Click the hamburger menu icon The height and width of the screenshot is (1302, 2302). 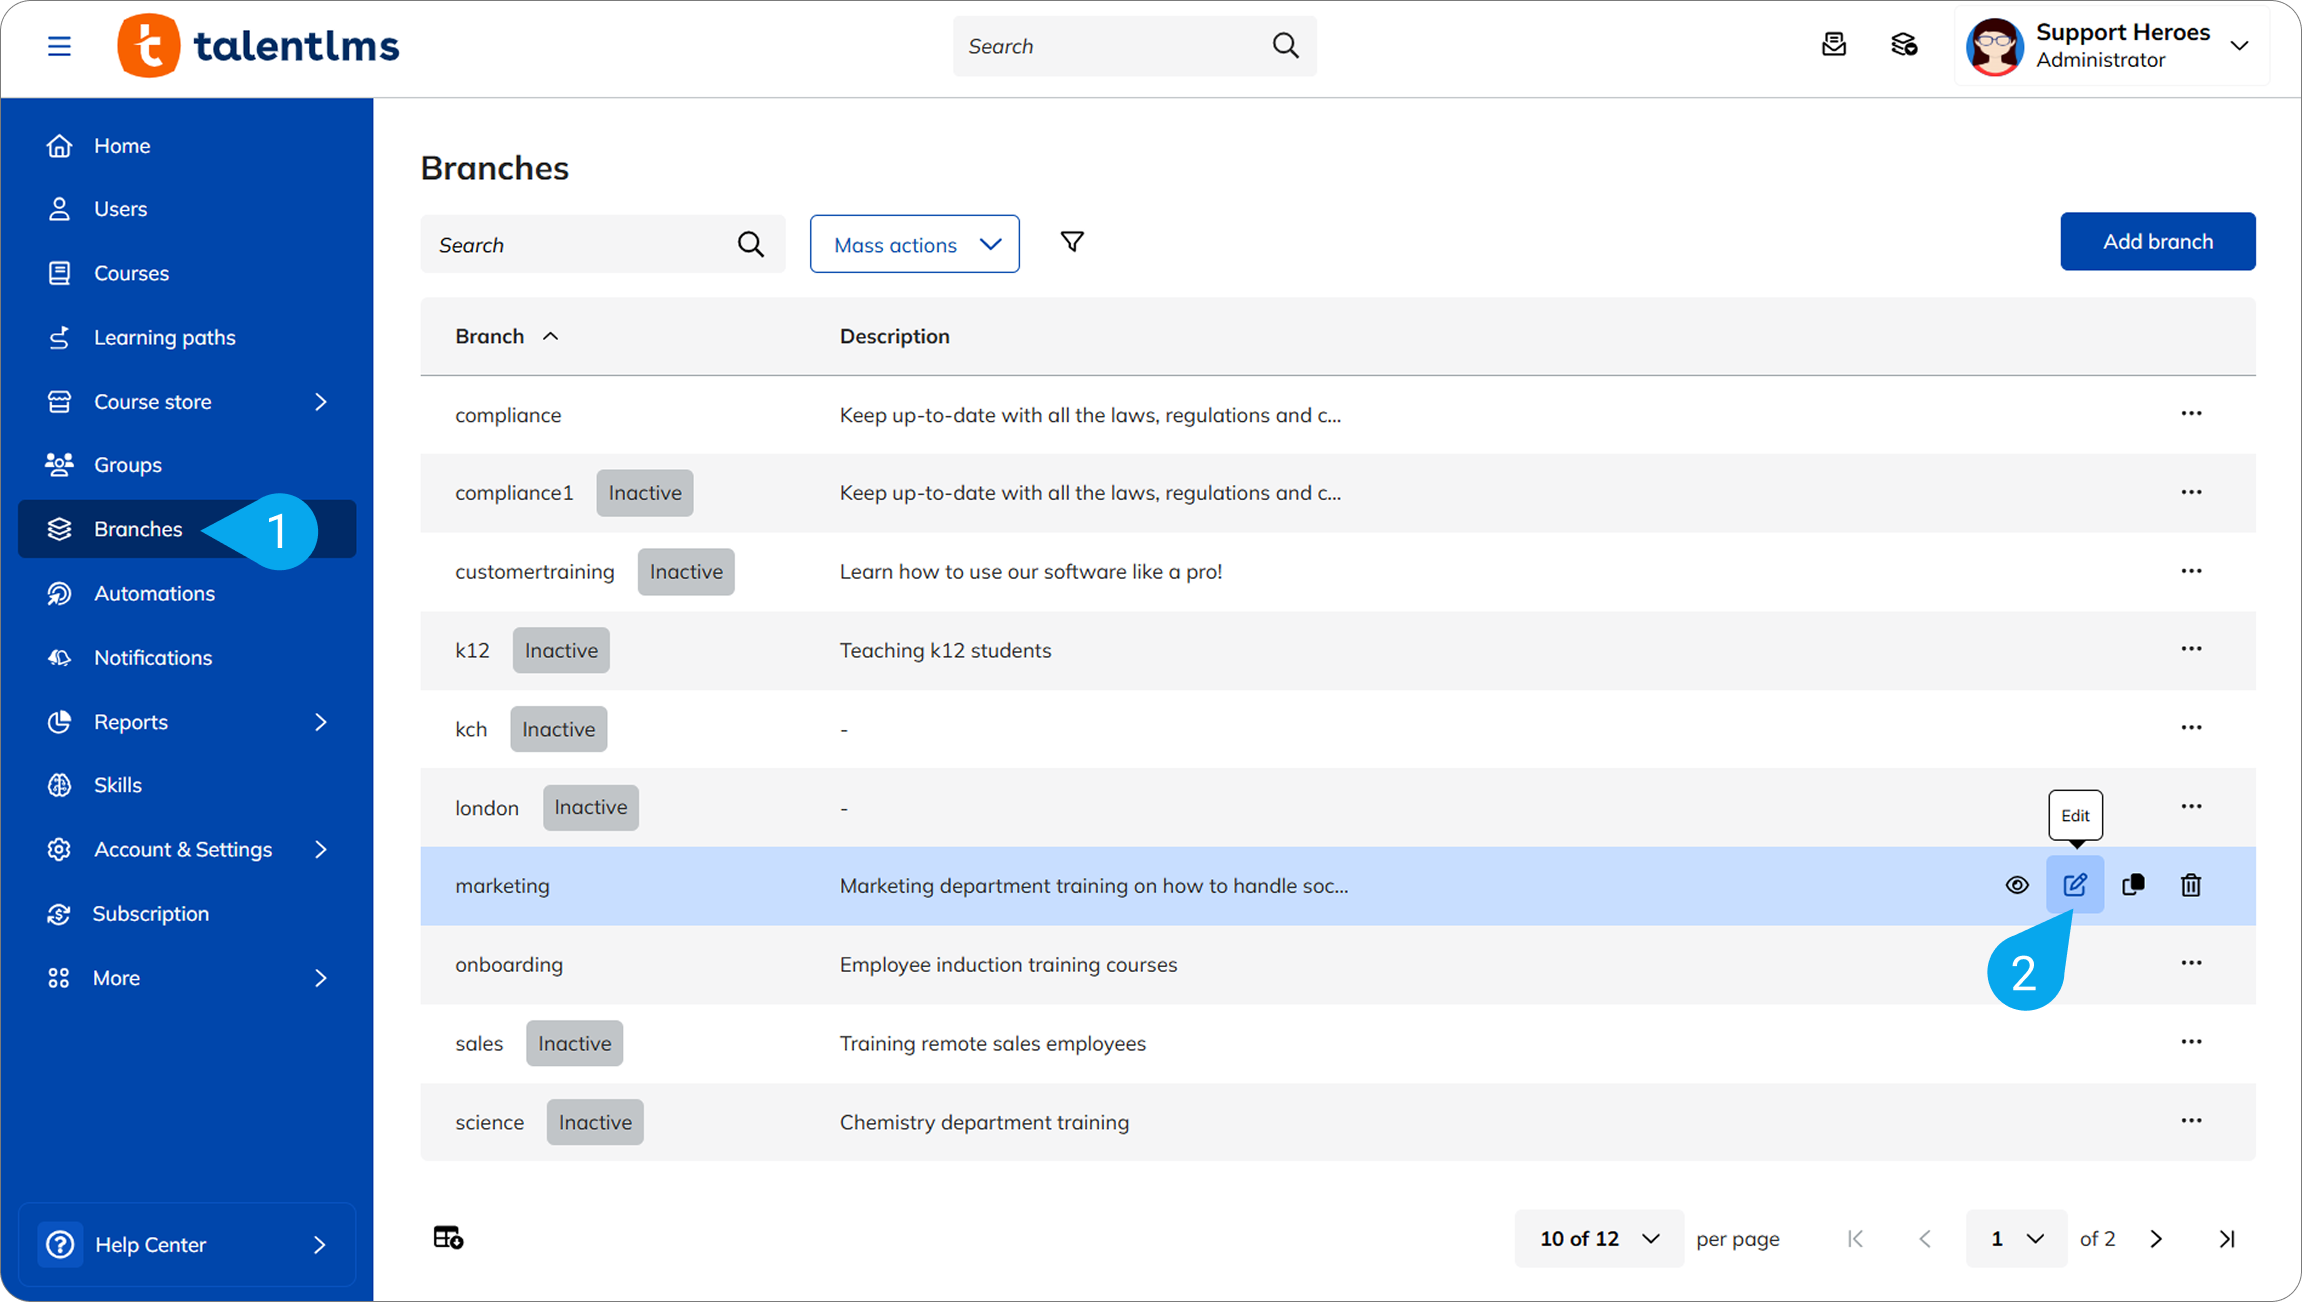pyautogui.click(x=59, y=46)
